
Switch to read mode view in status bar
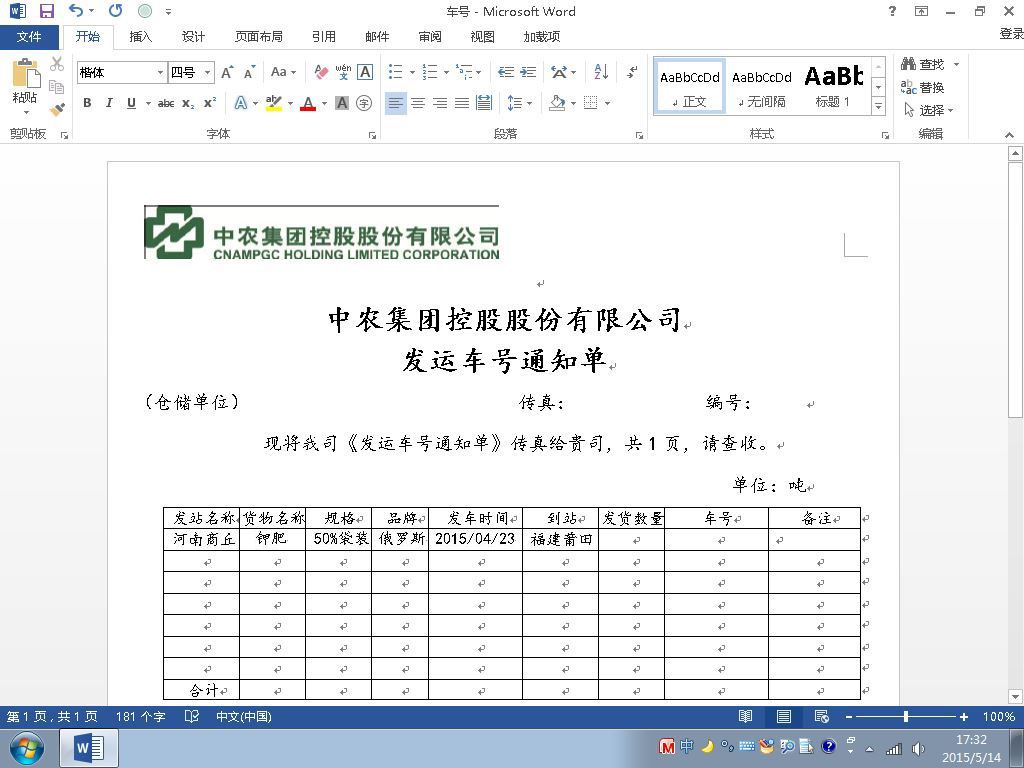[745, 716]
